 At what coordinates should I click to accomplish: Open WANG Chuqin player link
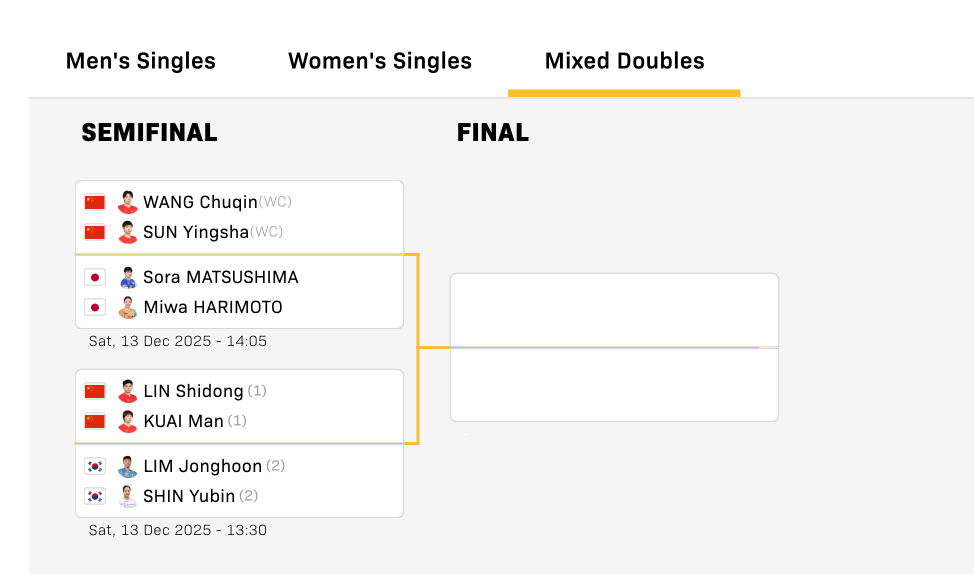[200, 202]
